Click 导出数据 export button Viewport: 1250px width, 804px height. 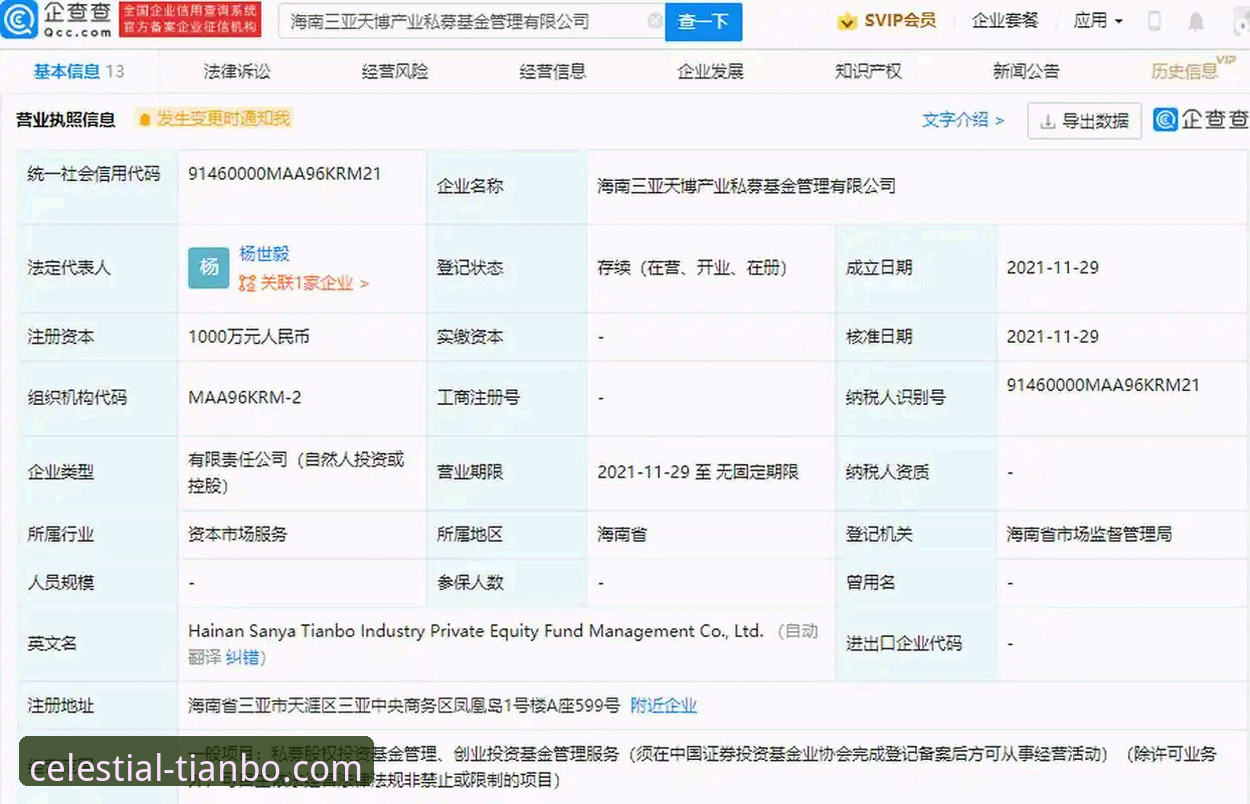tap(1085, 121)
